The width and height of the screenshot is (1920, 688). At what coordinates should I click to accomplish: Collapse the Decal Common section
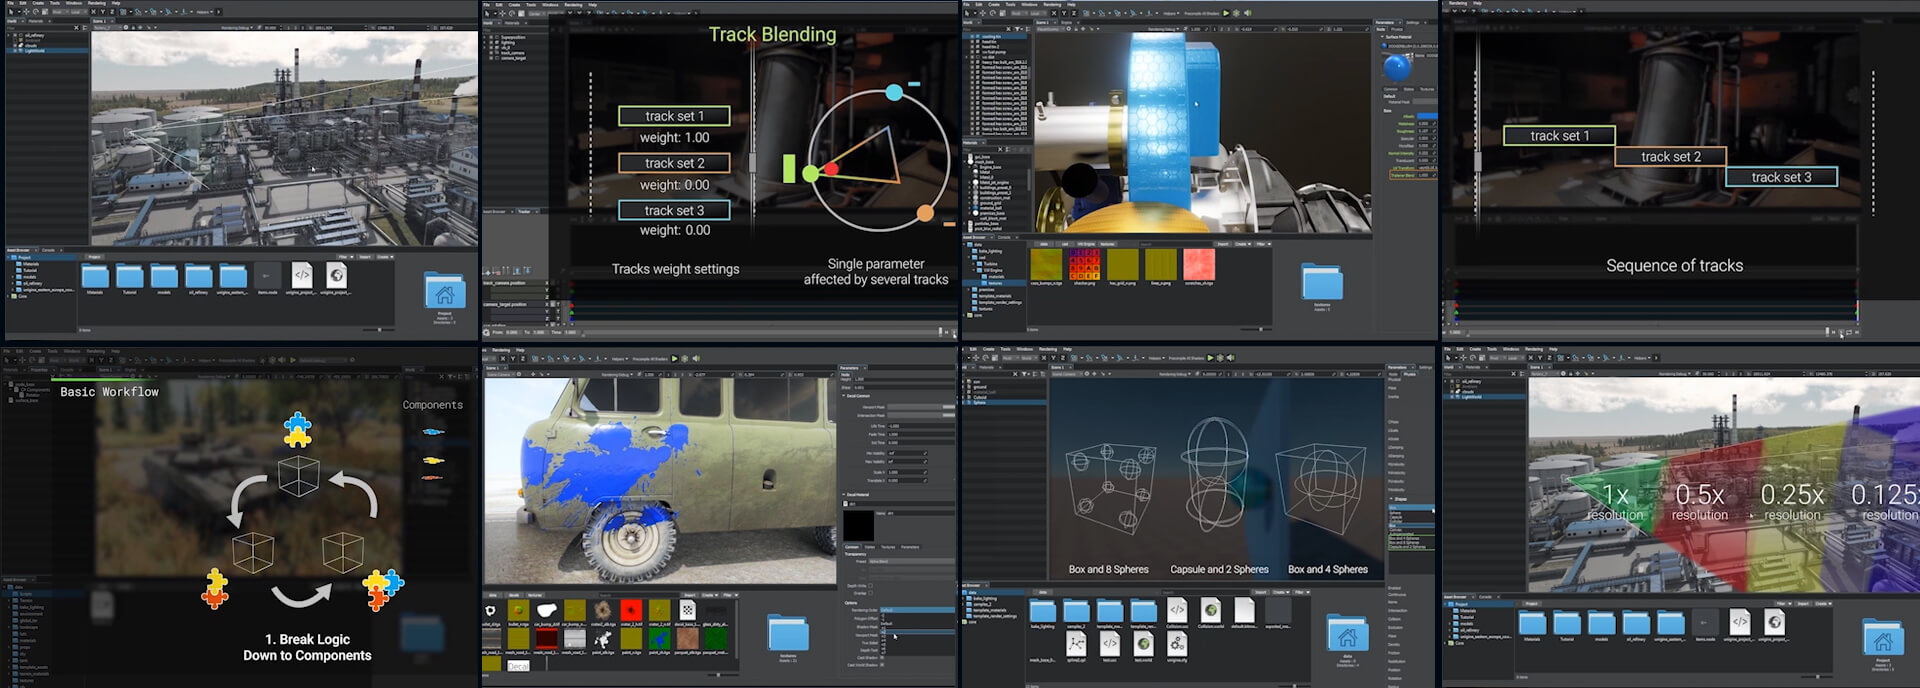coord(844,396)
